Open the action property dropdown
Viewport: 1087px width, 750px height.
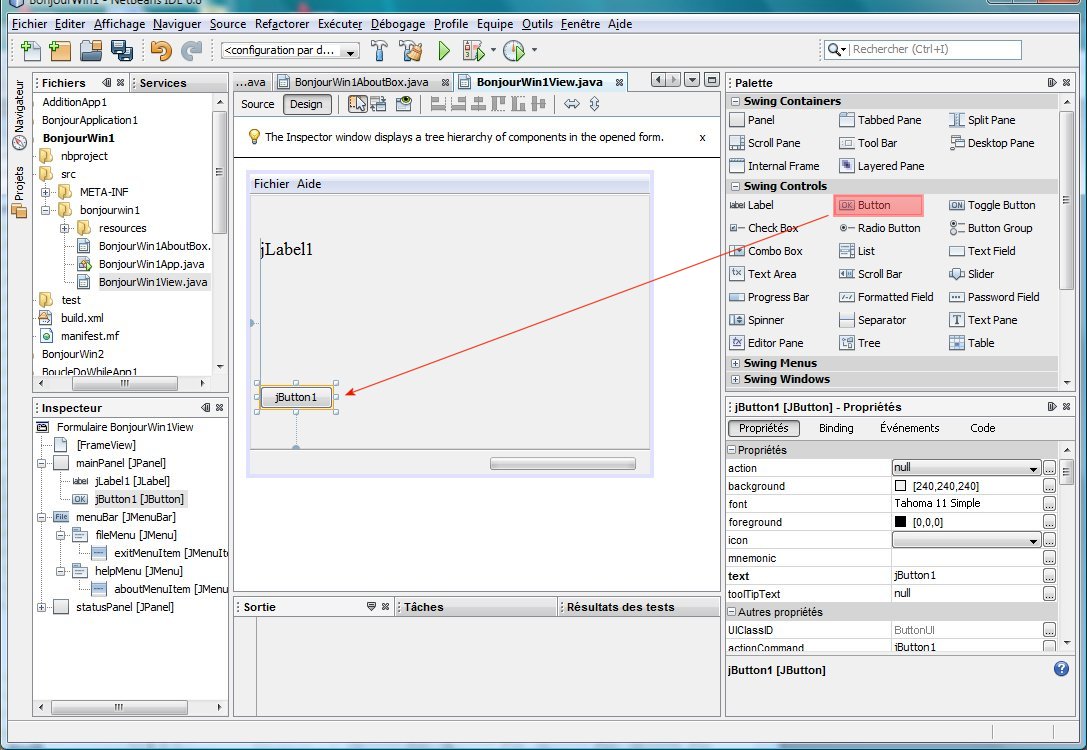click(1033, 469)
